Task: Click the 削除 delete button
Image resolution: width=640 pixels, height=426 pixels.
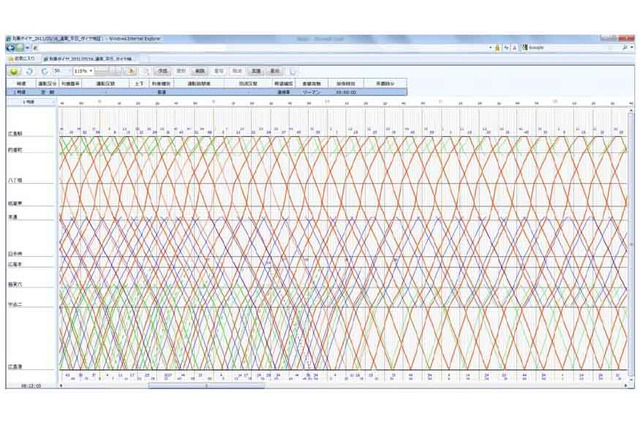Action: pos(200,71)
